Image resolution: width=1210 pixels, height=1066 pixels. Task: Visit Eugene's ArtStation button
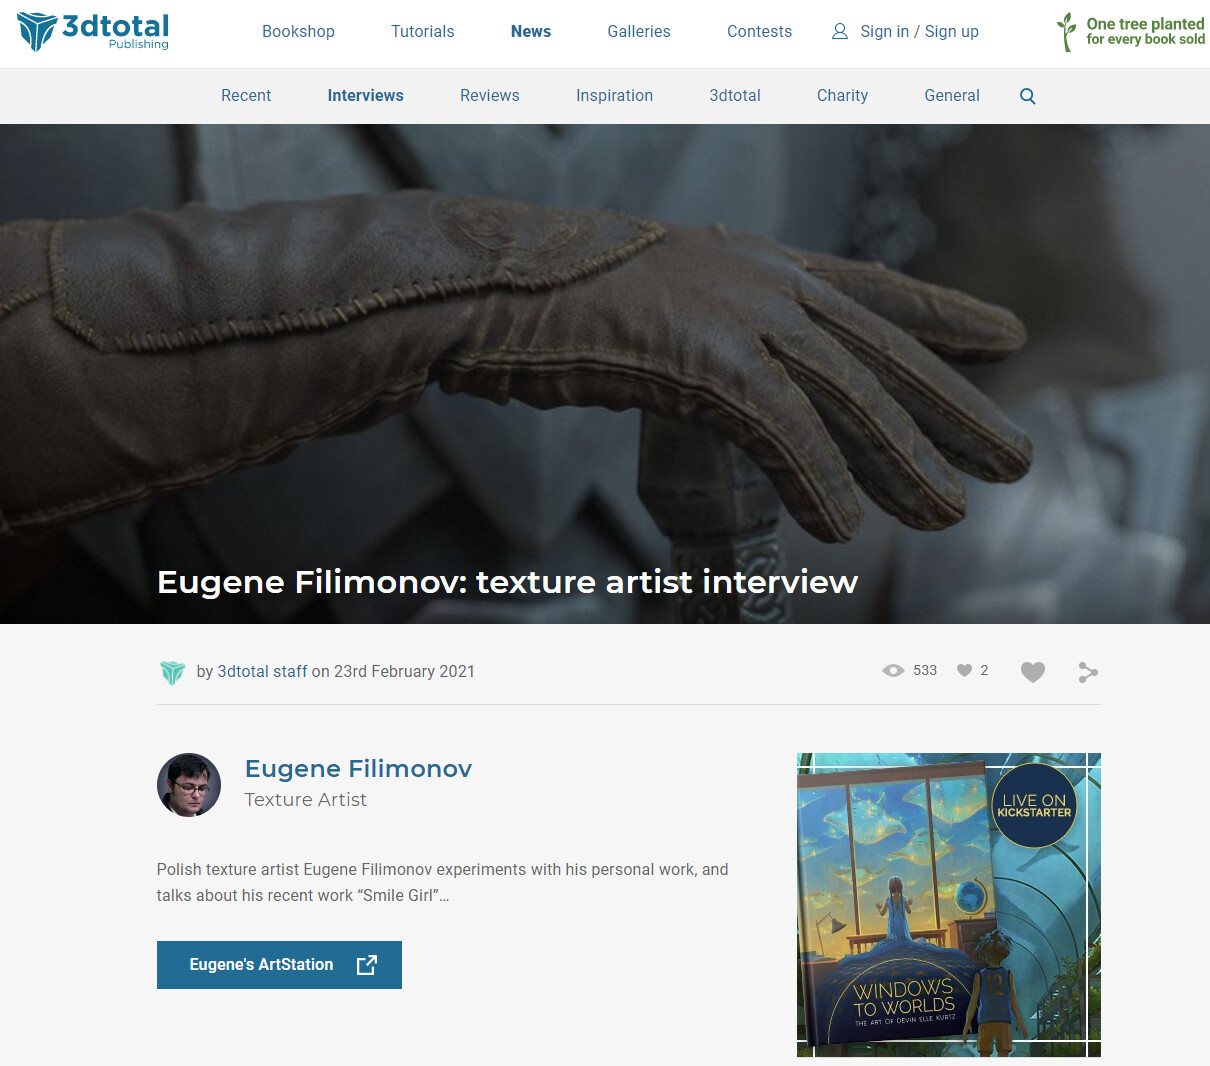point(279,965)
